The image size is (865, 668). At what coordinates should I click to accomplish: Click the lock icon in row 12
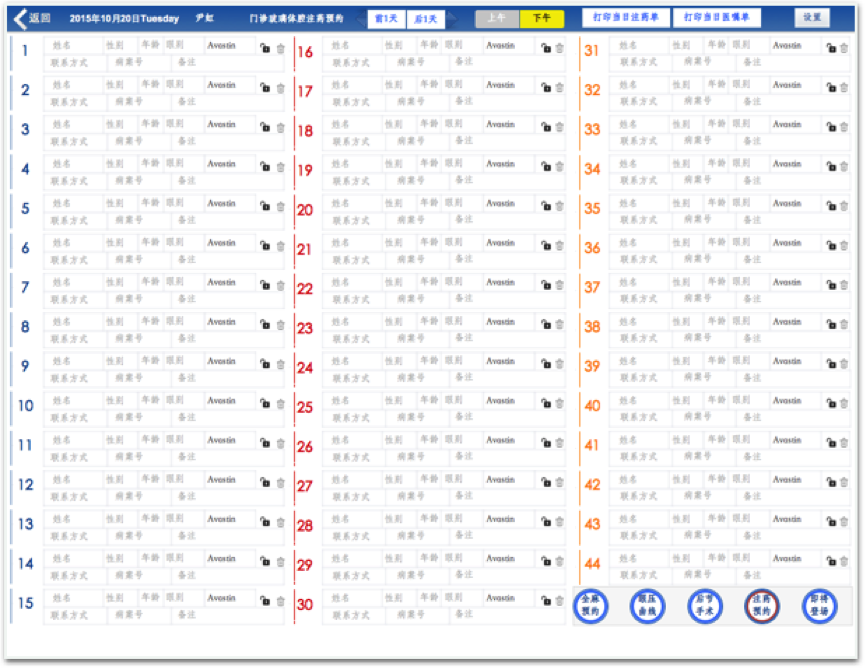265,482
